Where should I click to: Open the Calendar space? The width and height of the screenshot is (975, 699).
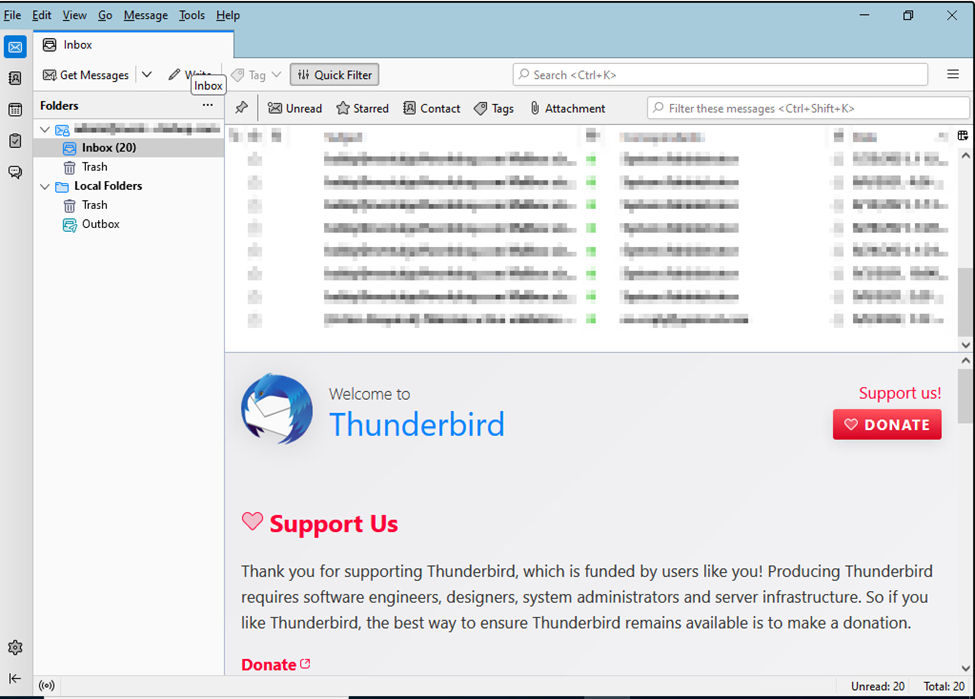(16, 110)
